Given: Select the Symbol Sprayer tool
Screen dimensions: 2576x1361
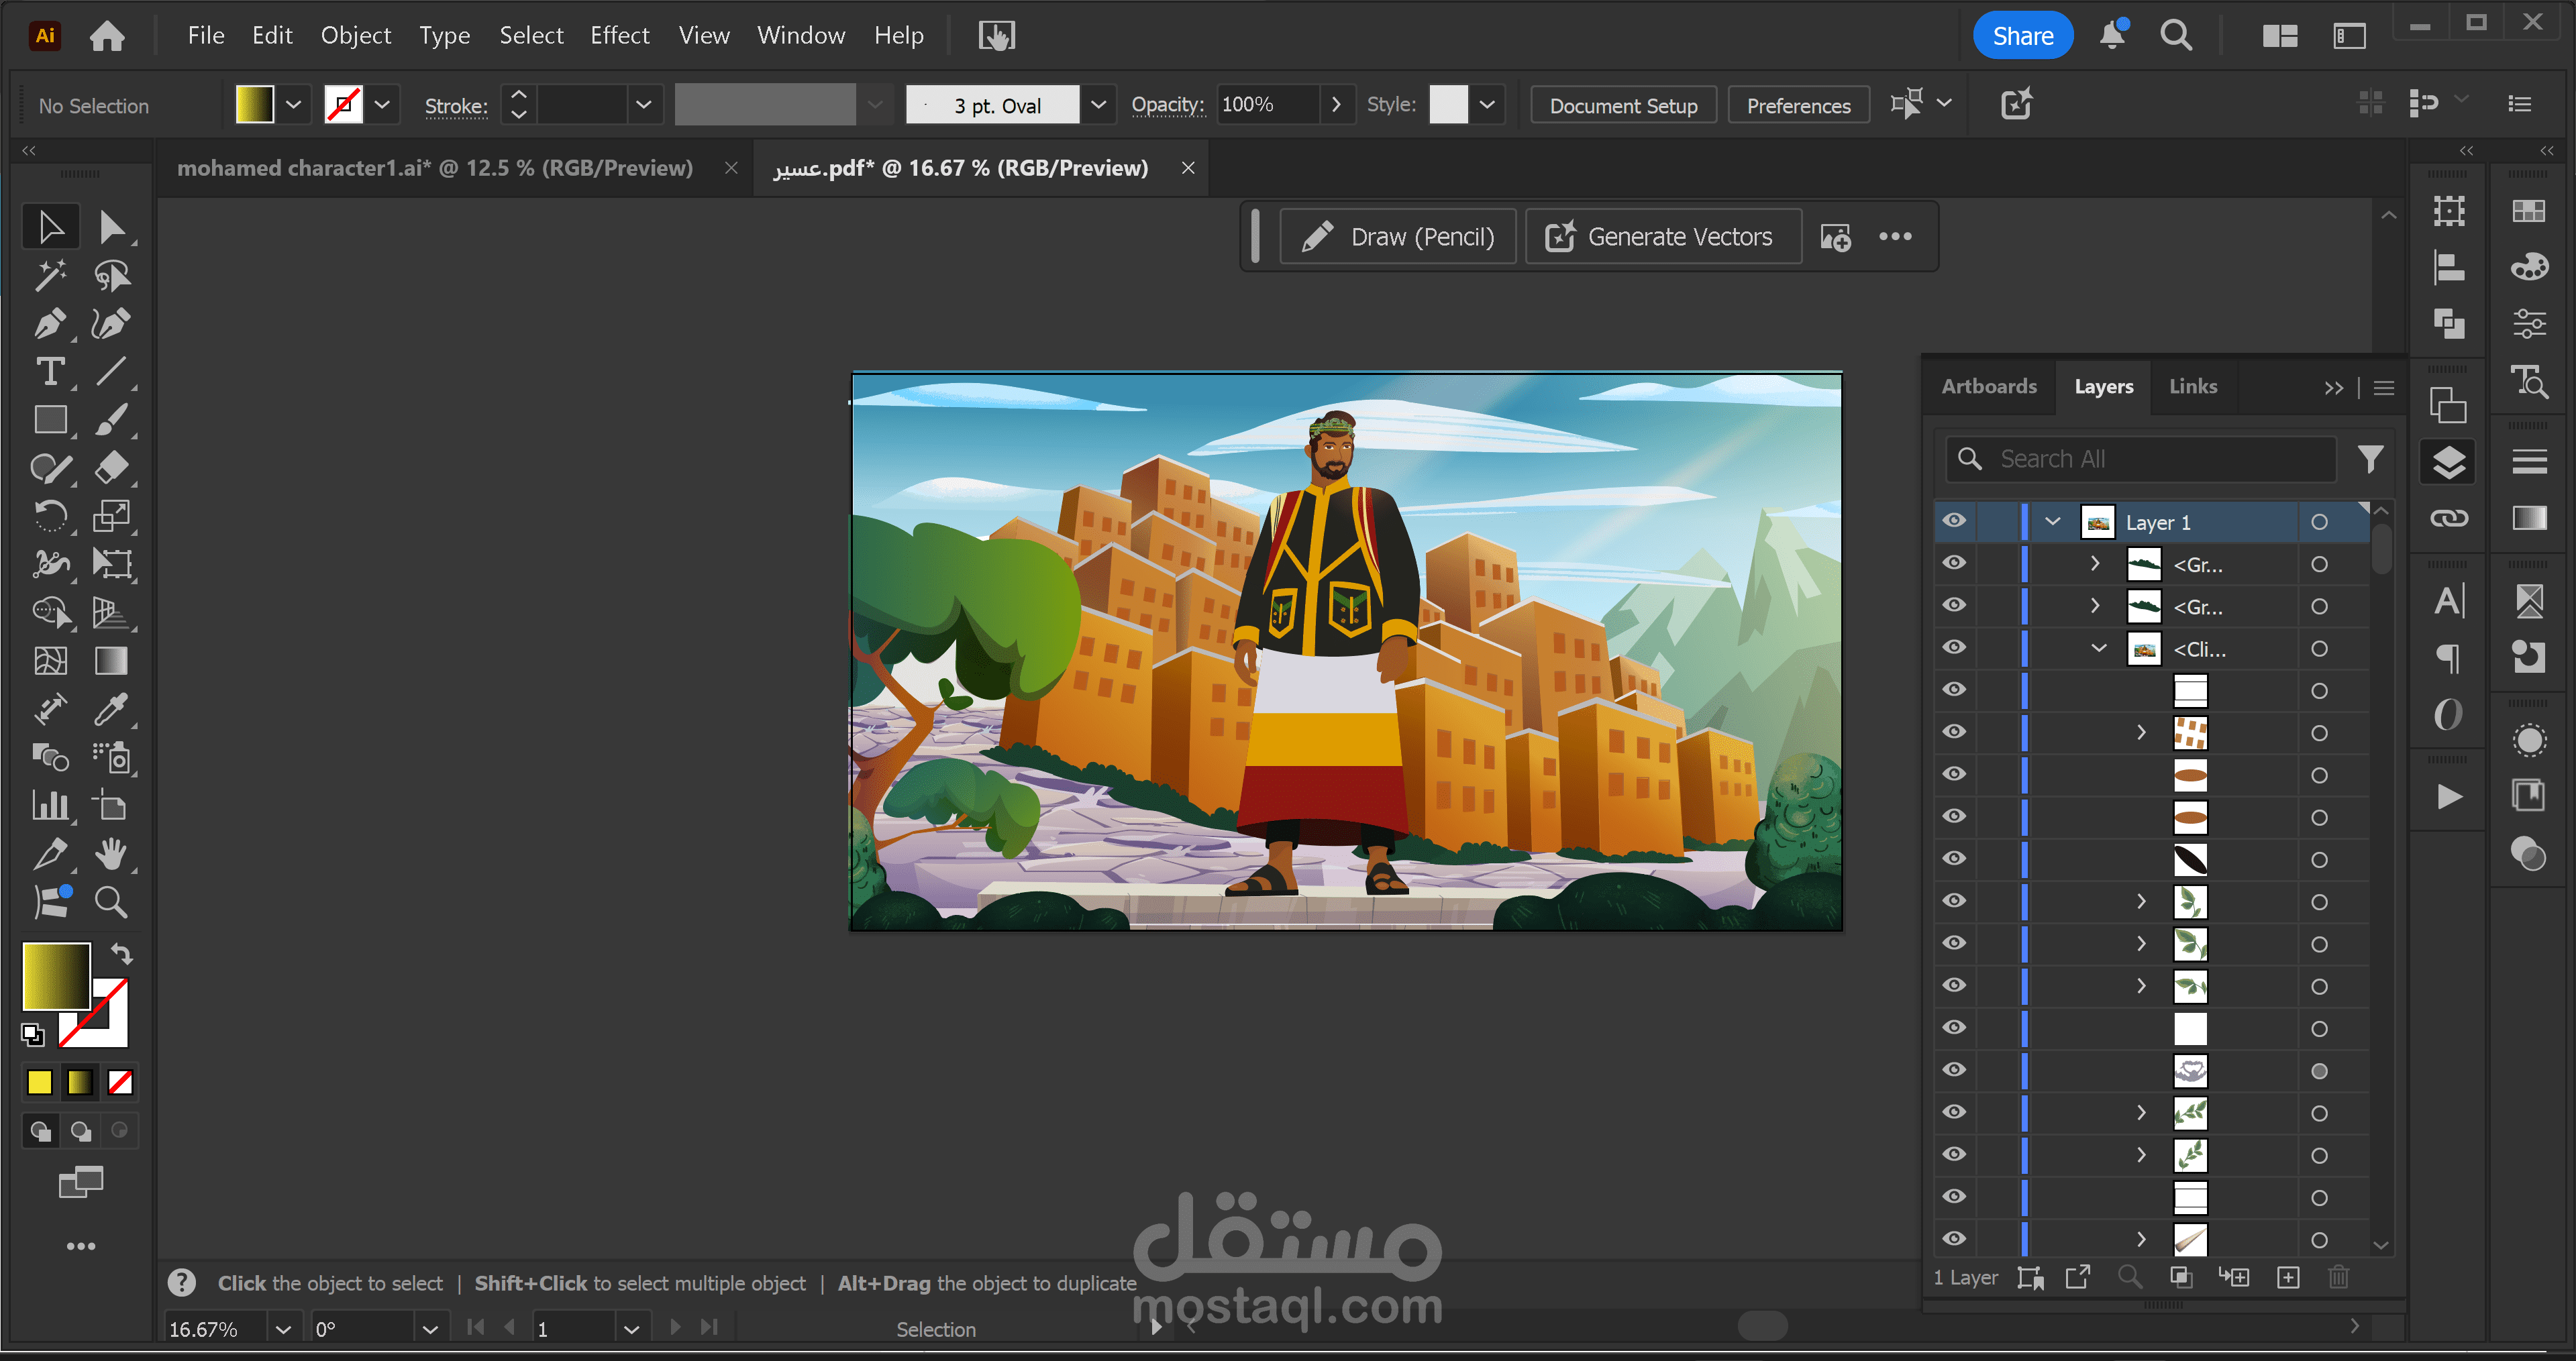Looking at the screenshot, I should point(112,757).
